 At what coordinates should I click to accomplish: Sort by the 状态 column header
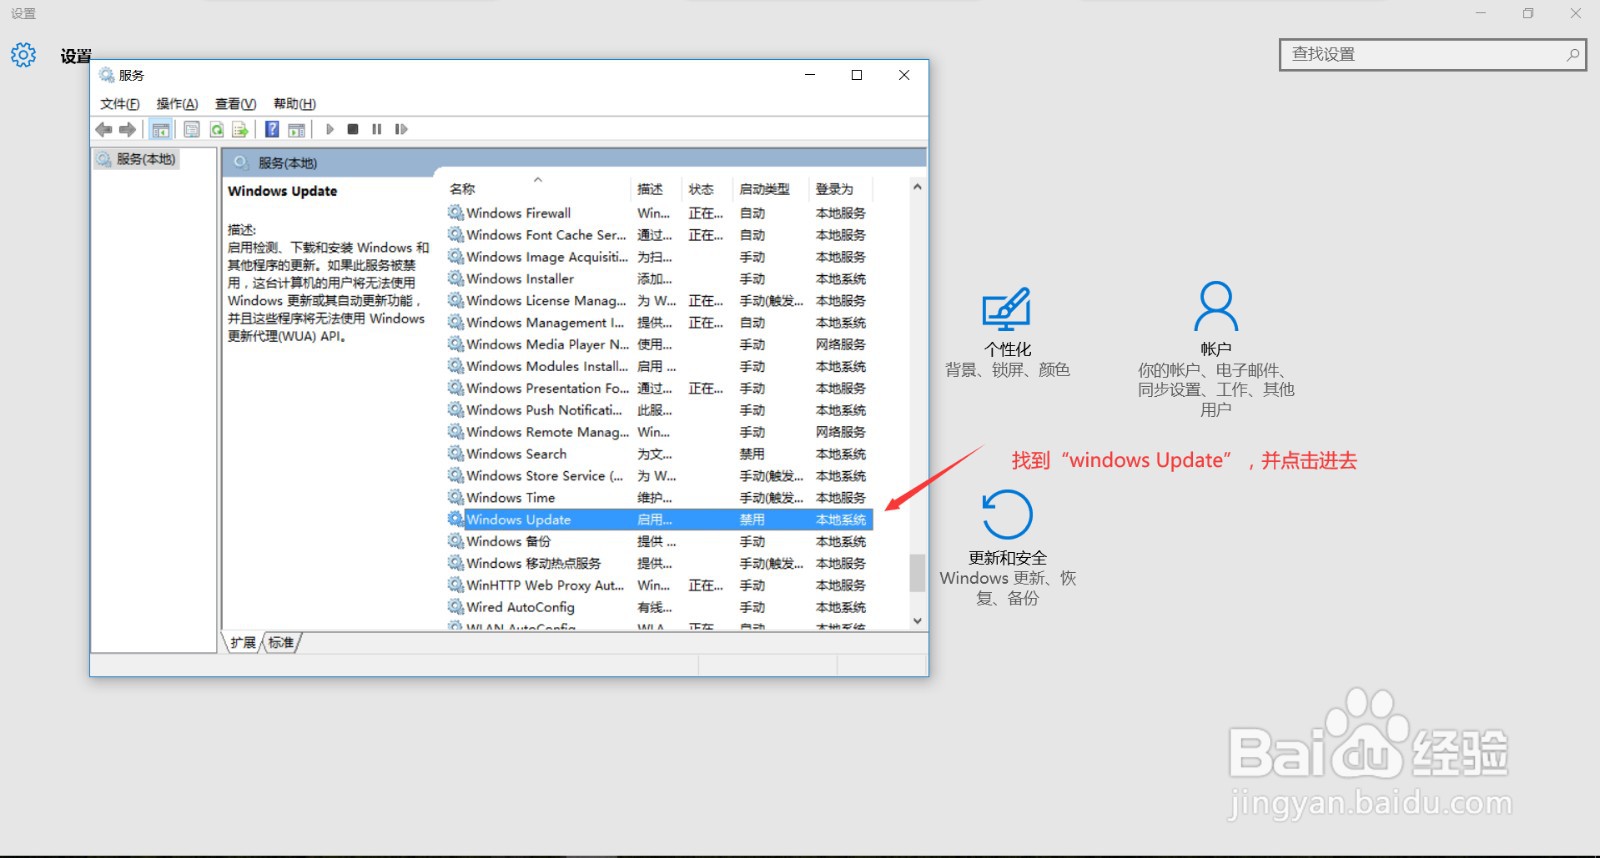coord(707,189)
